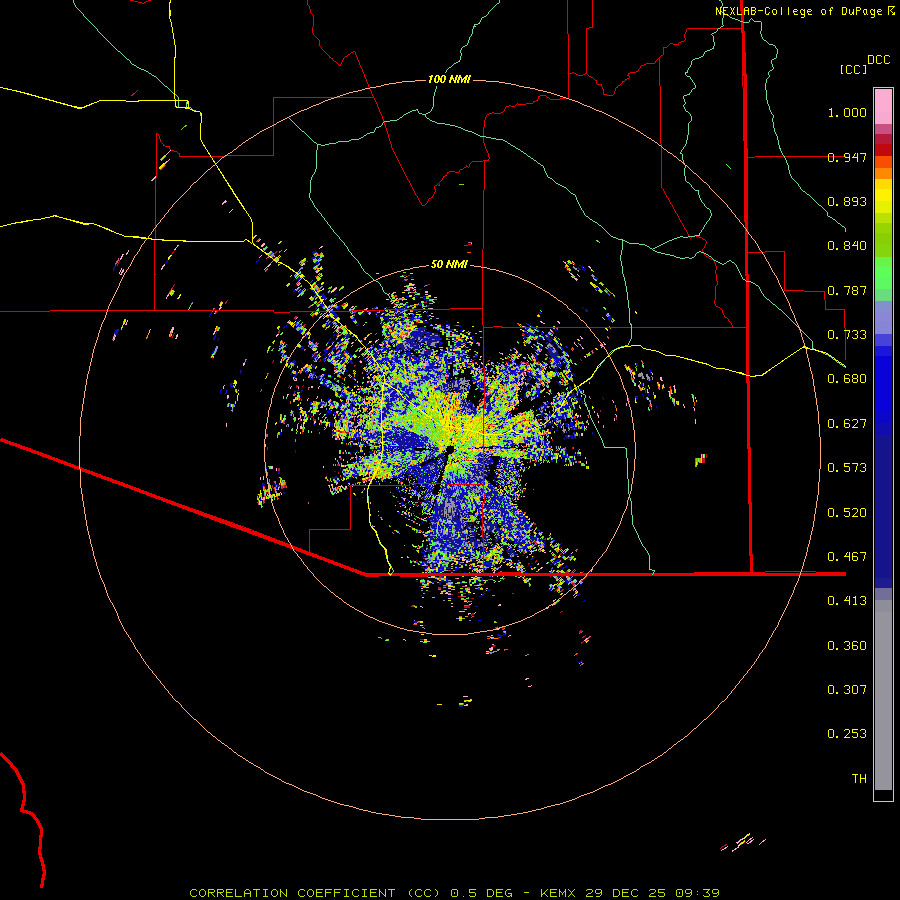Viewport: 900px width, 900px height.
Task: Click the 0.840 color scale value
Action: 847,246
